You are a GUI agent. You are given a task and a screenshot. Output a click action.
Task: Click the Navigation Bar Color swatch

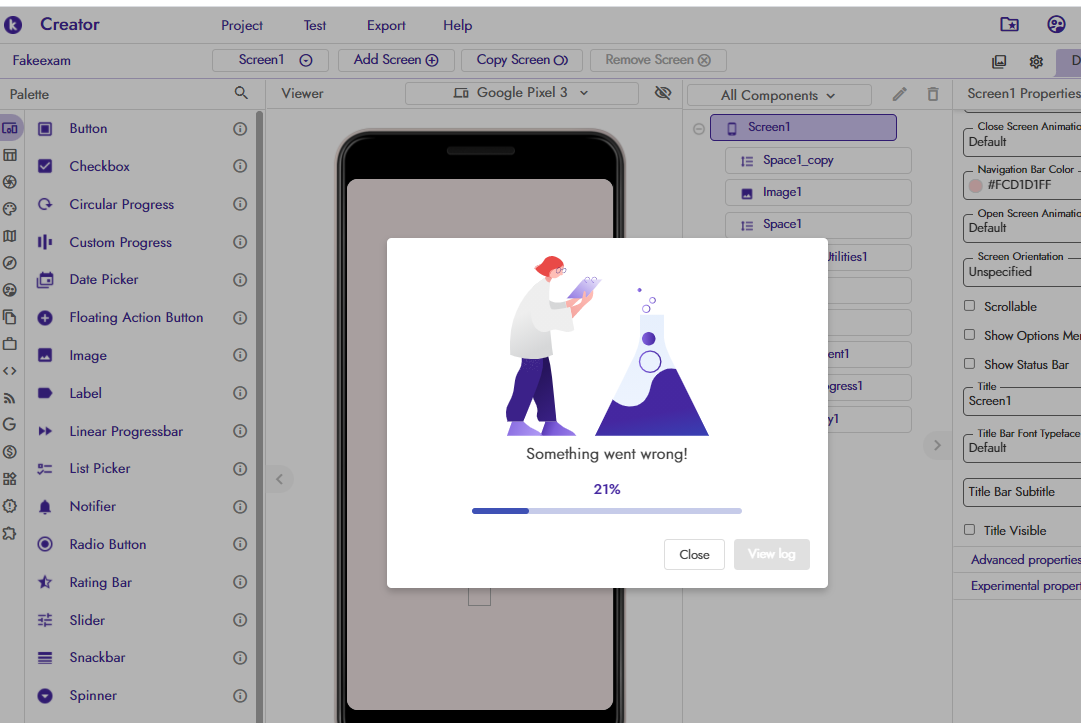[x=976, y=185]
